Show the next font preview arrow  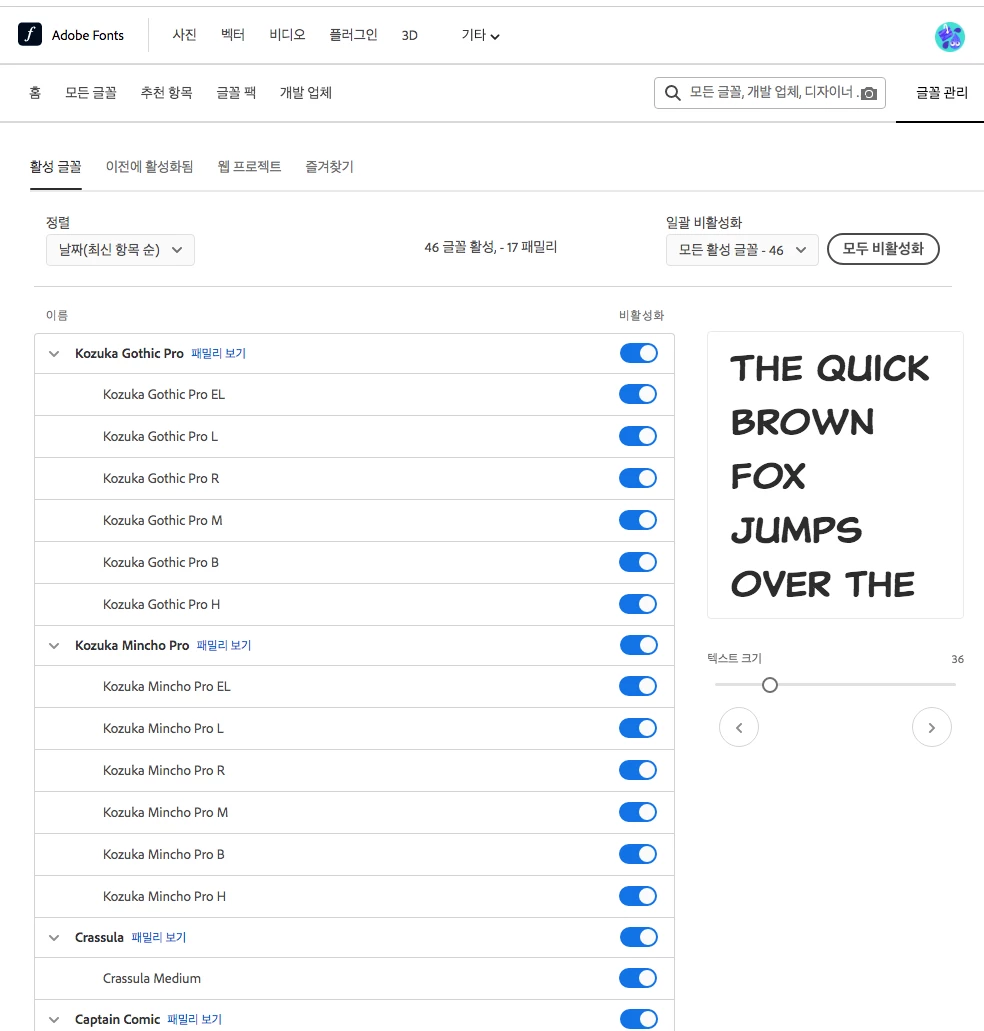tap(931, 727)
